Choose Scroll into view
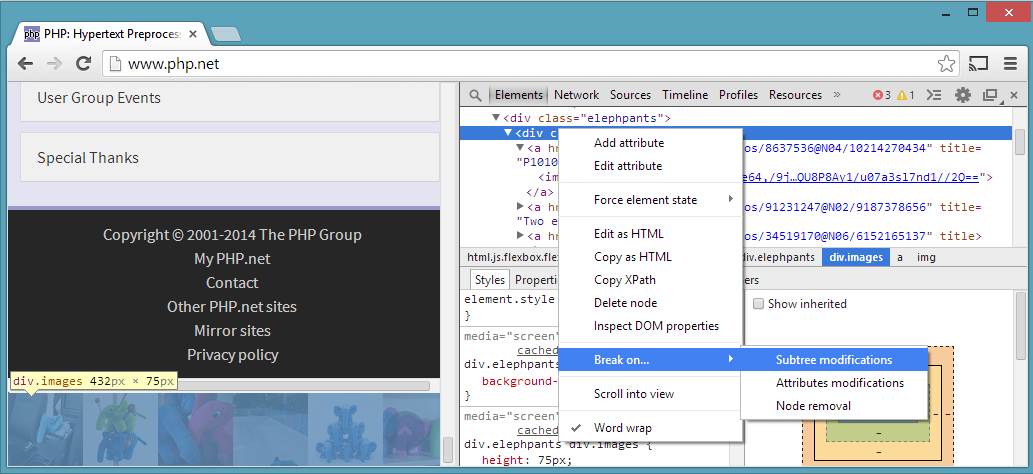Screen dimensions: 1033x474 [x=651, y=394]
